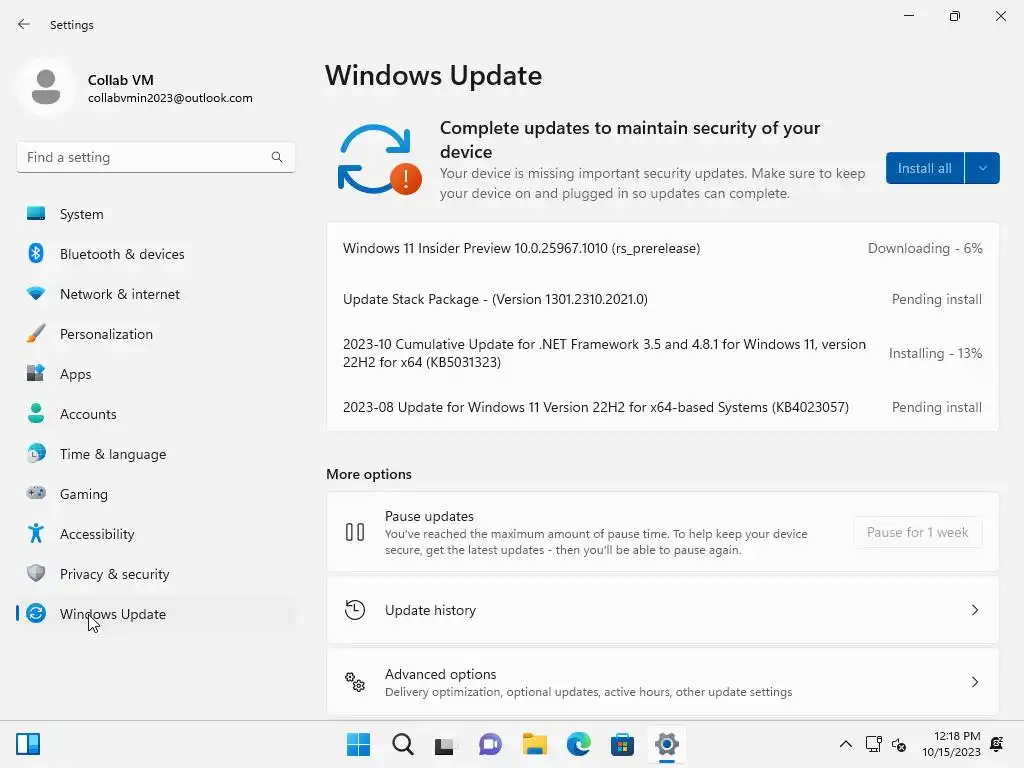
Task: Click the taskbar clock and date
Action: (x=951, y=744)
